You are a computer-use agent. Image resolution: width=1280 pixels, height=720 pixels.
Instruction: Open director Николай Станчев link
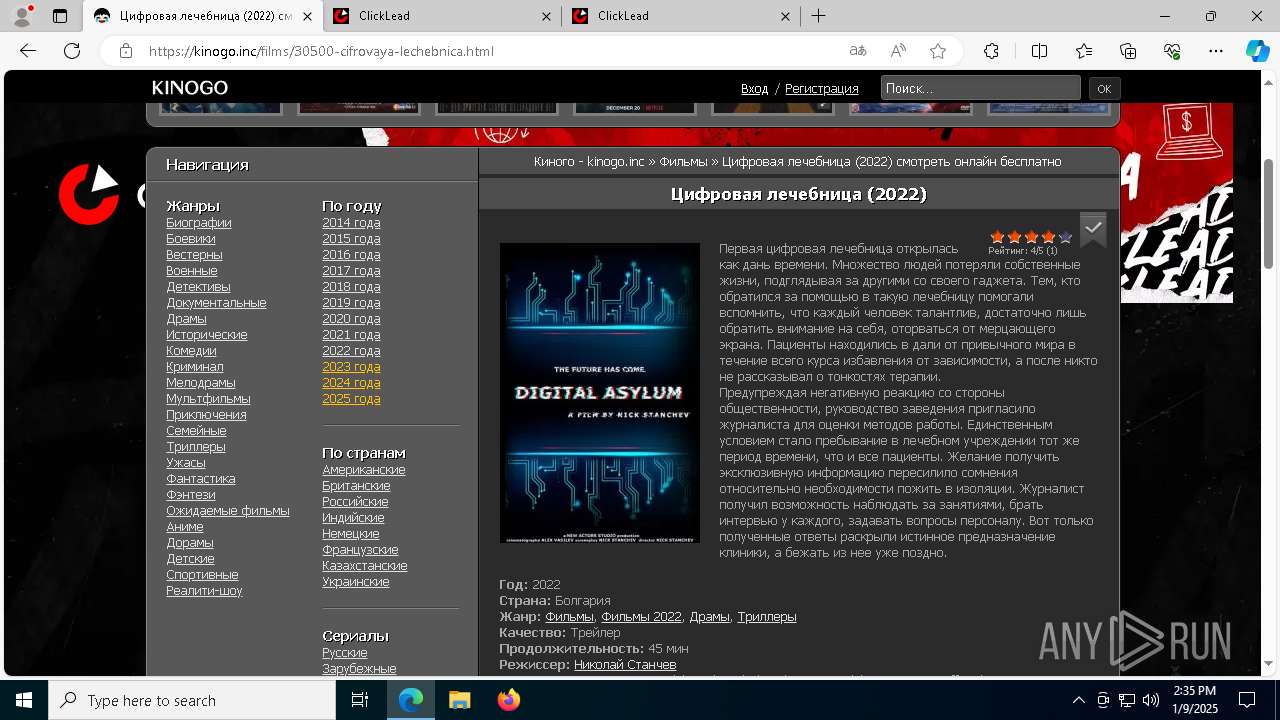(625, 664)
